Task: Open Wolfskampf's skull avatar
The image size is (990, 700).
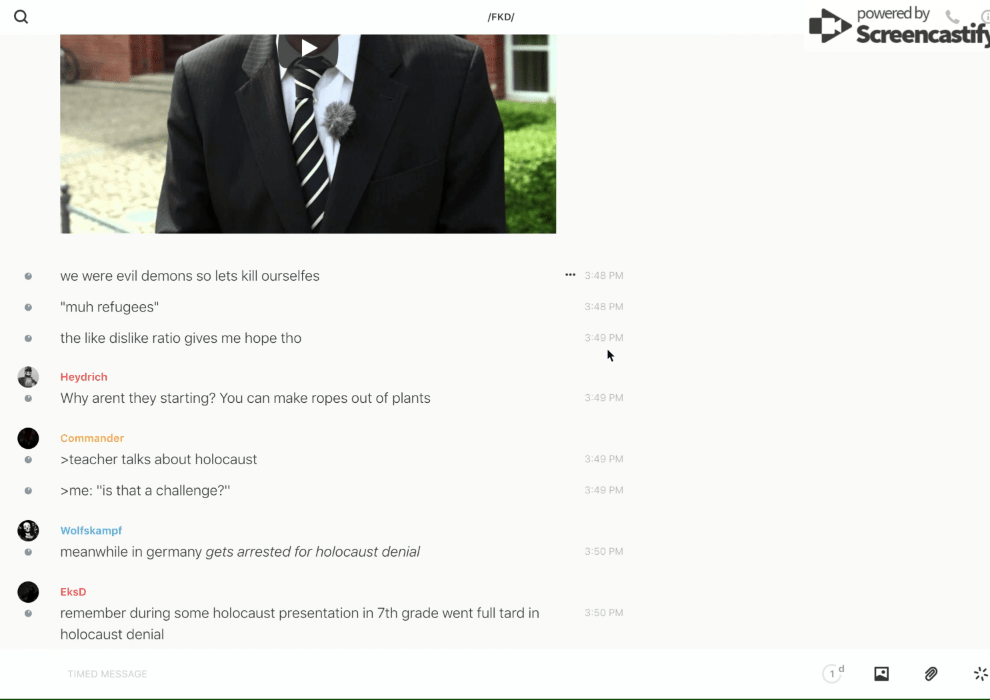Action: point(28,530)
